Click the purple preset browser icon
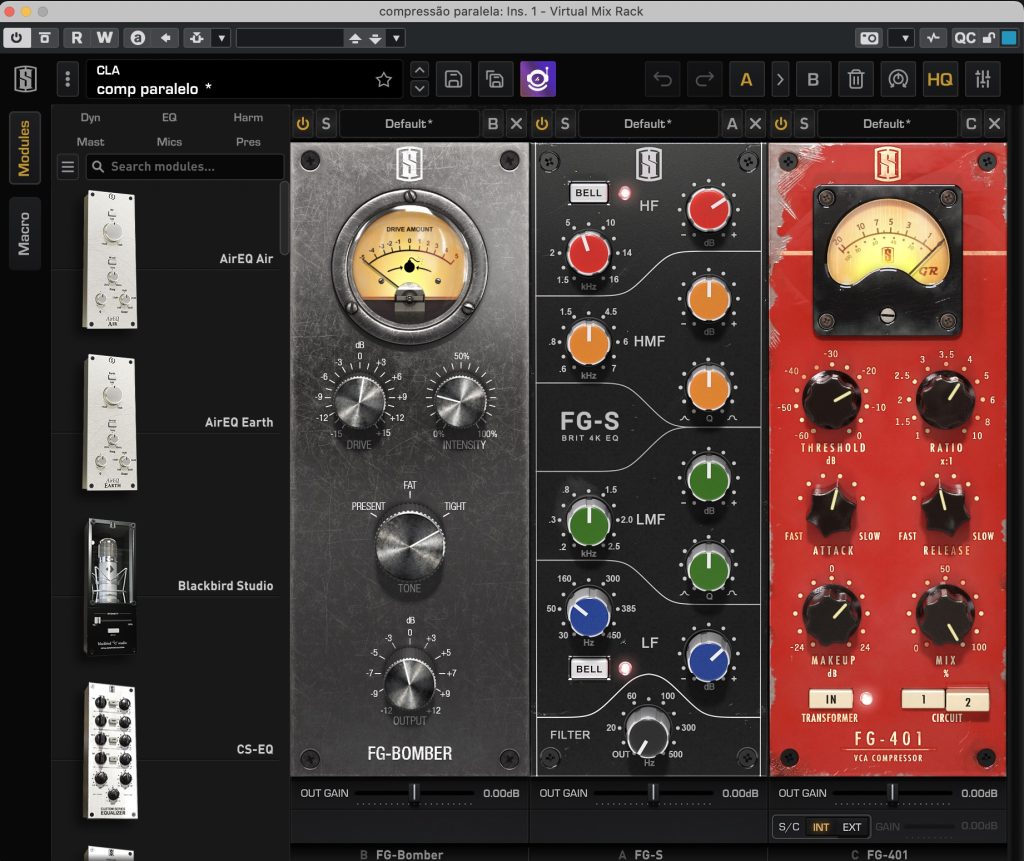 coord(538,80)
